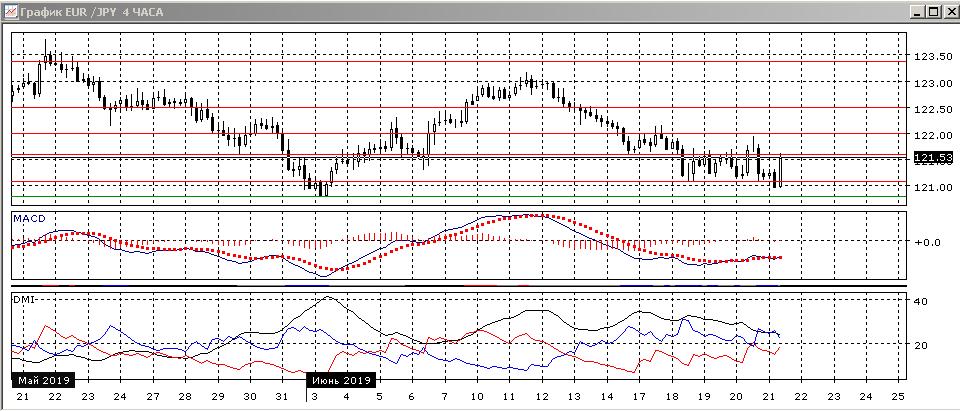The image size is (960, 411).
Task: Click the DMI indicator label
Action: (23, 298)
